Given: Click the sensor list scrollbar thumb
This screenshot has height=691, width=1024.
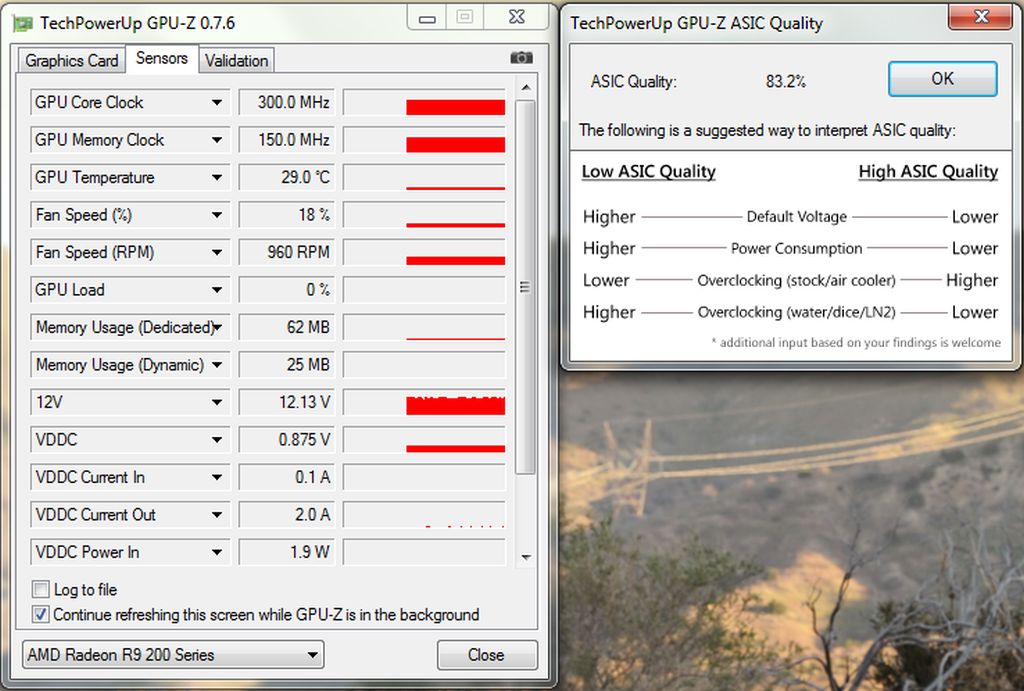Looking at the screenshot, I should (x=526, y=287).
